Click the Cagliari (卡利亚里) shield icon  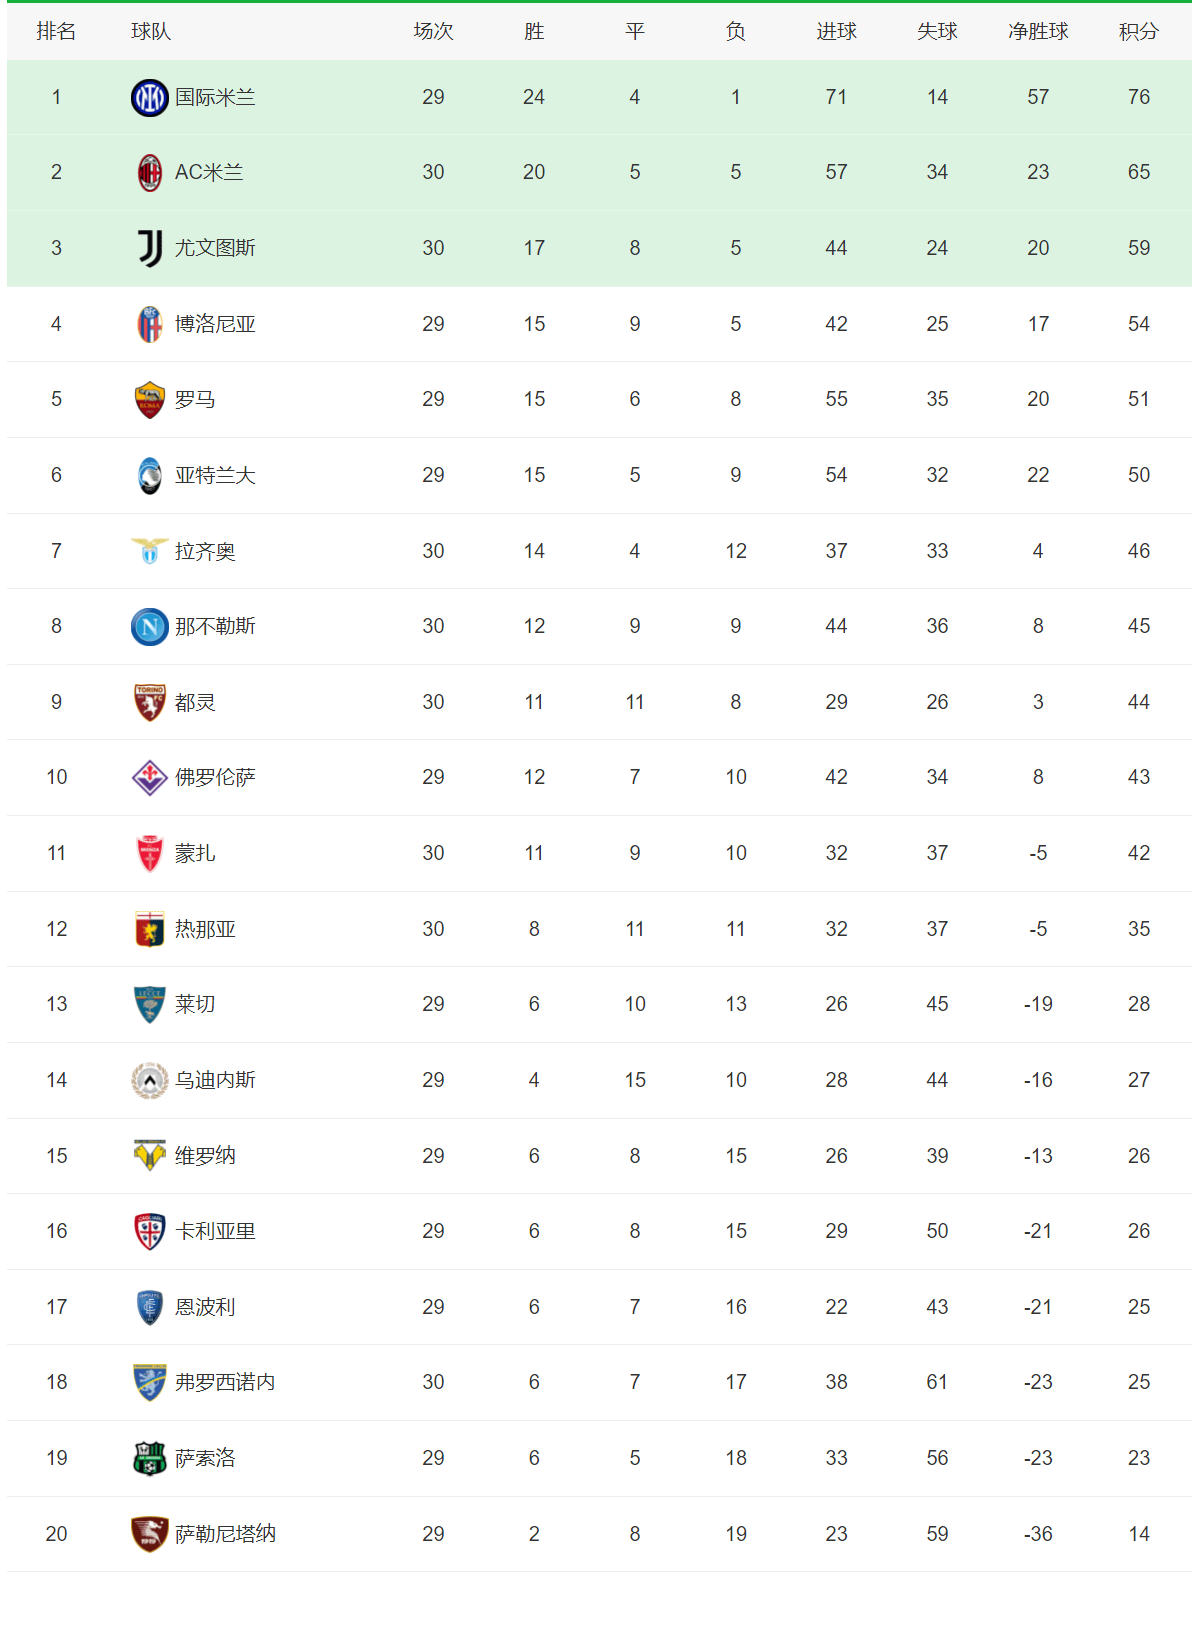point(150,1231)
